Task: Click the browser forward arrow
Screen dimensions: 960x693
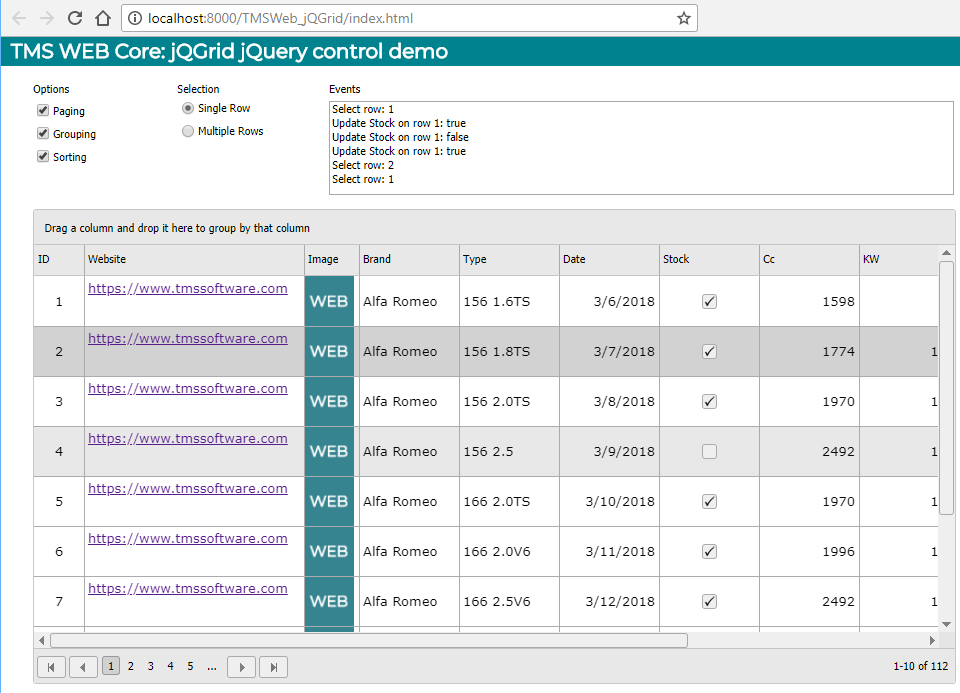Action: coord(47,18)
